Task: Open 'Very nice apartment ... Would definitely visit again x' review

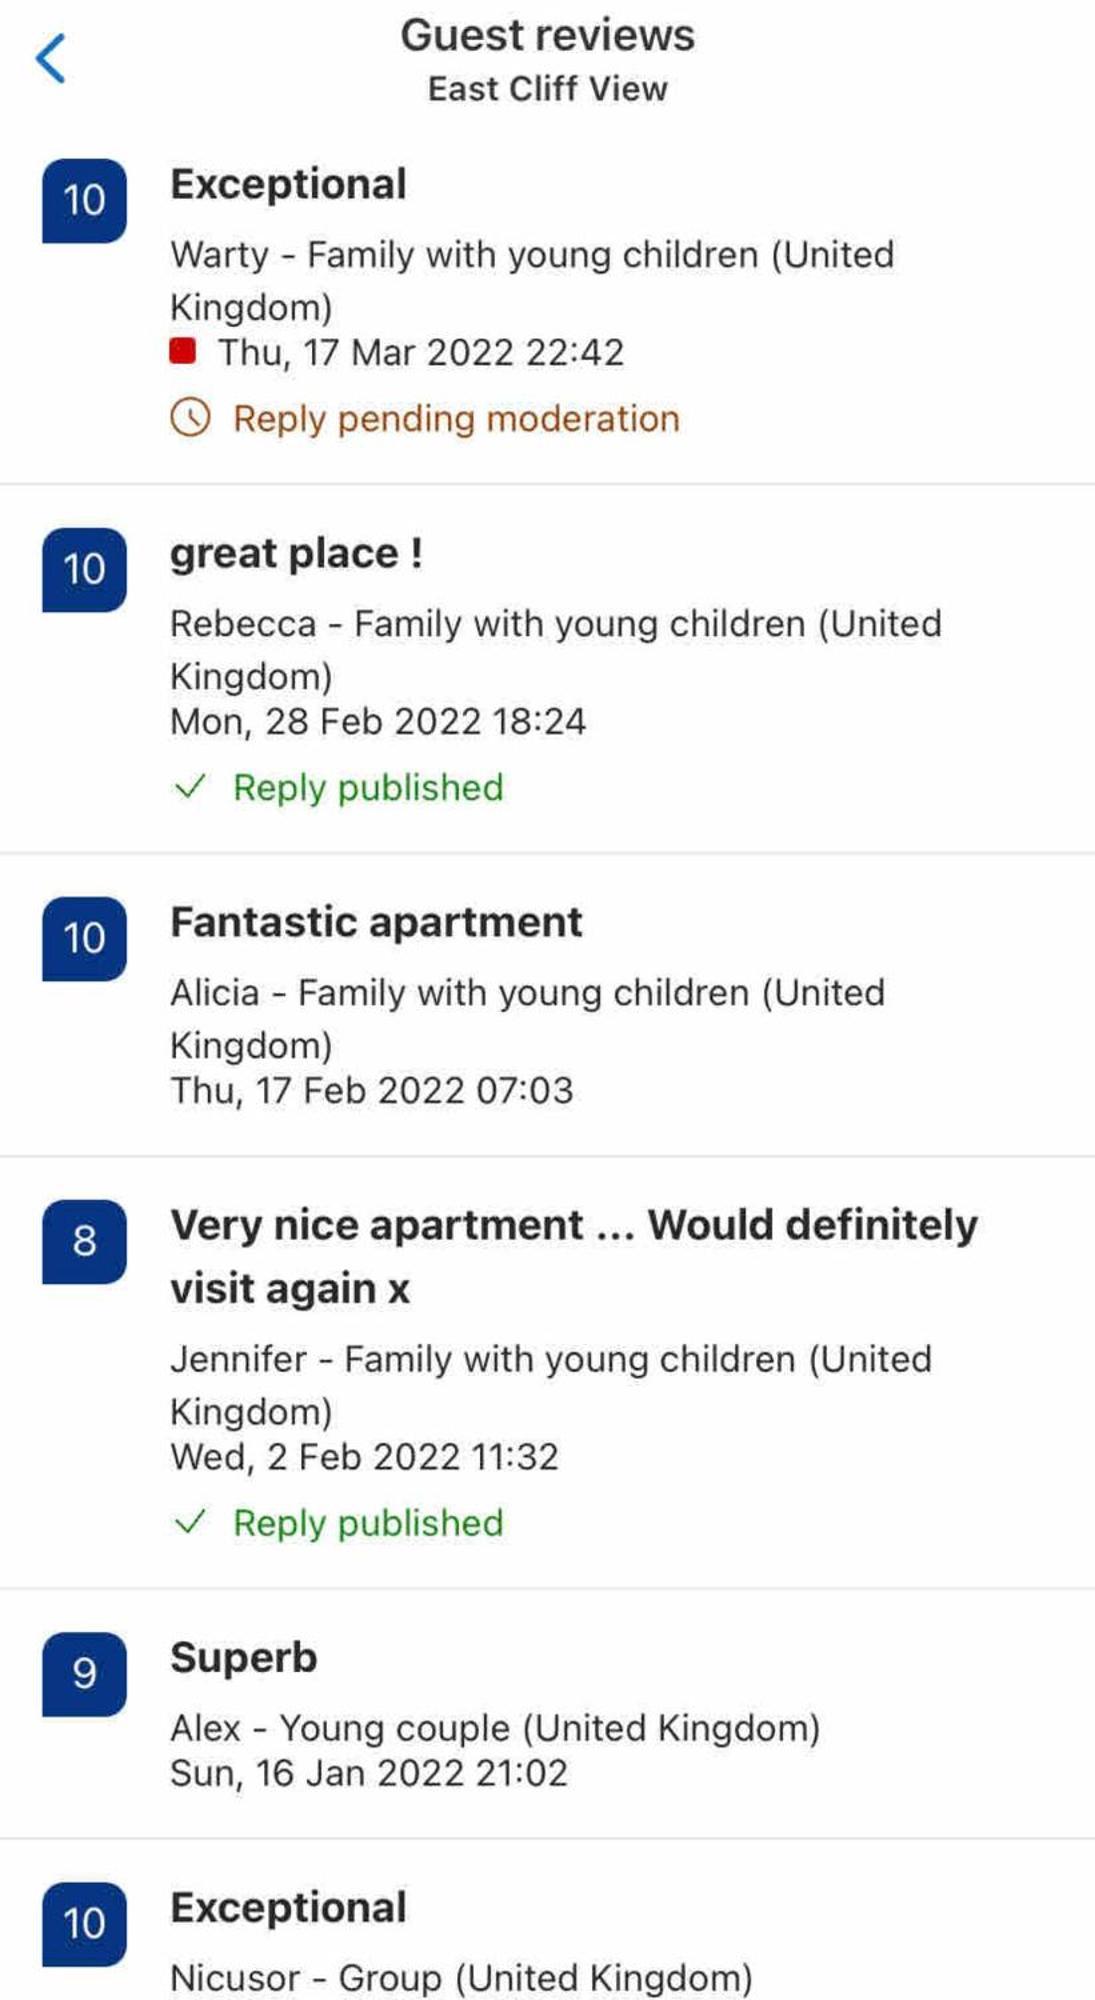Action: click(547, 1372)
